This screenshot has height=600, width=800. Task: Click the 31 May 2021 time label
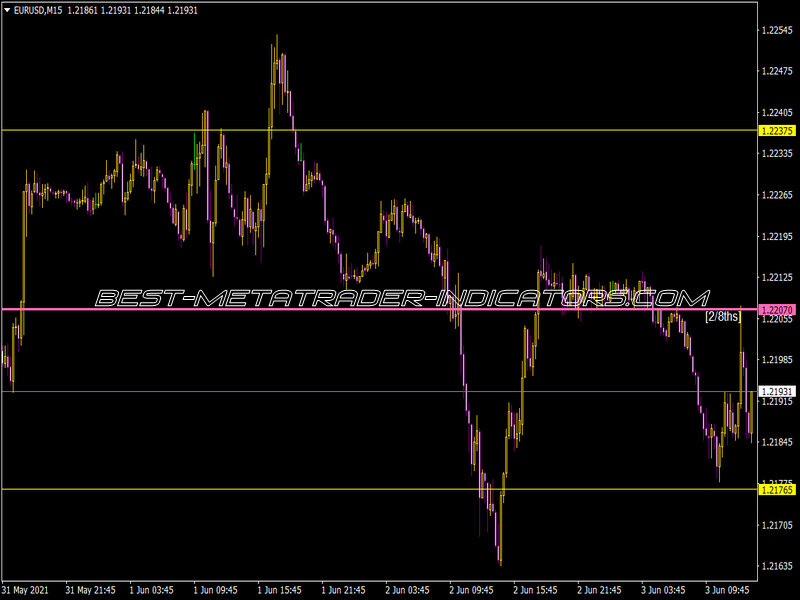pos(26,590)
